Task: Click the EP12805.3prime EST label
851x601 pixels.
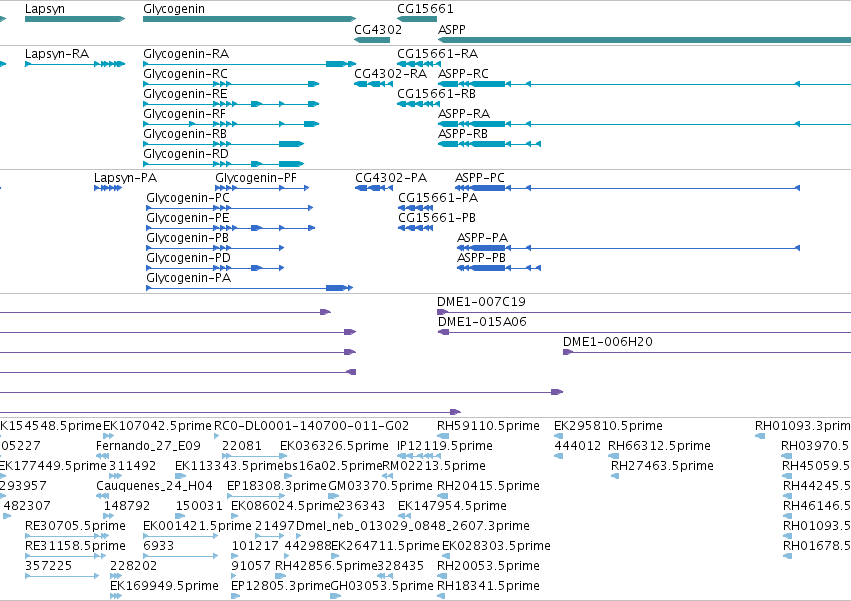Action: [280, 587]
